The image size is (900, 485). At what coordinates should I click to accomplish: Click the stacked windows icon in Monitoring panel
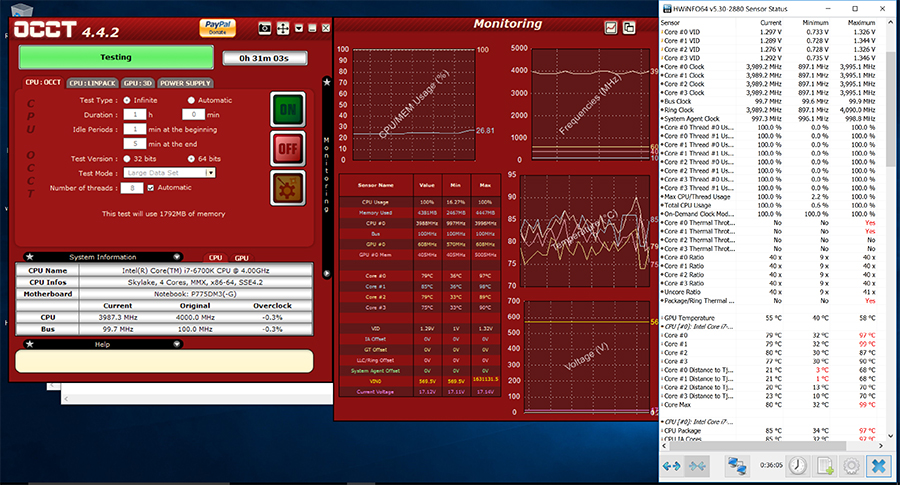[x=629, y=28]
